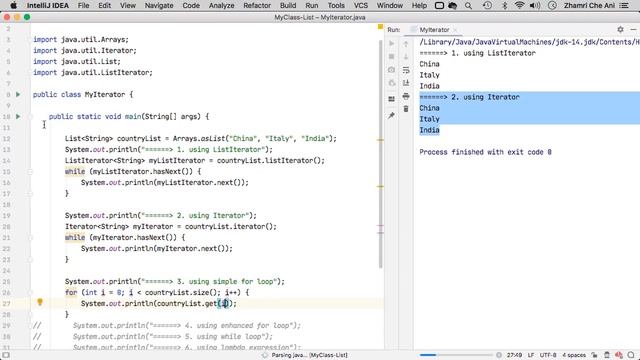Open the Apple menu
This screenshot has height=360, width=640.
(13, 5)
